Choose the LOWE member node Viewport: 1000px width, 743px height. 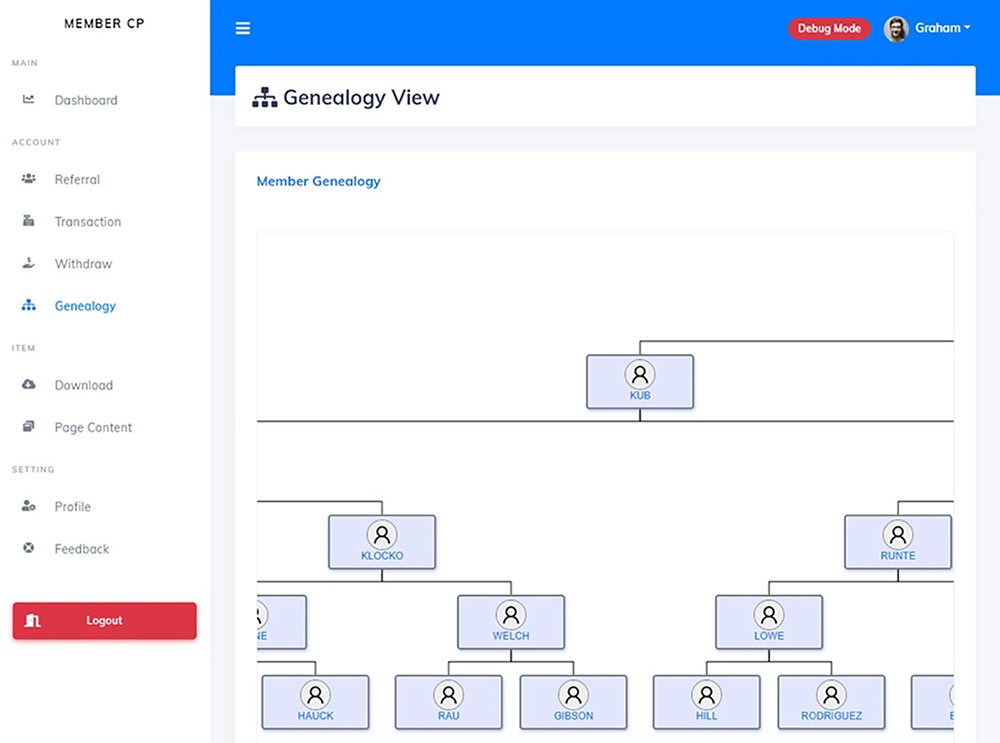click(x=769, y=621)
